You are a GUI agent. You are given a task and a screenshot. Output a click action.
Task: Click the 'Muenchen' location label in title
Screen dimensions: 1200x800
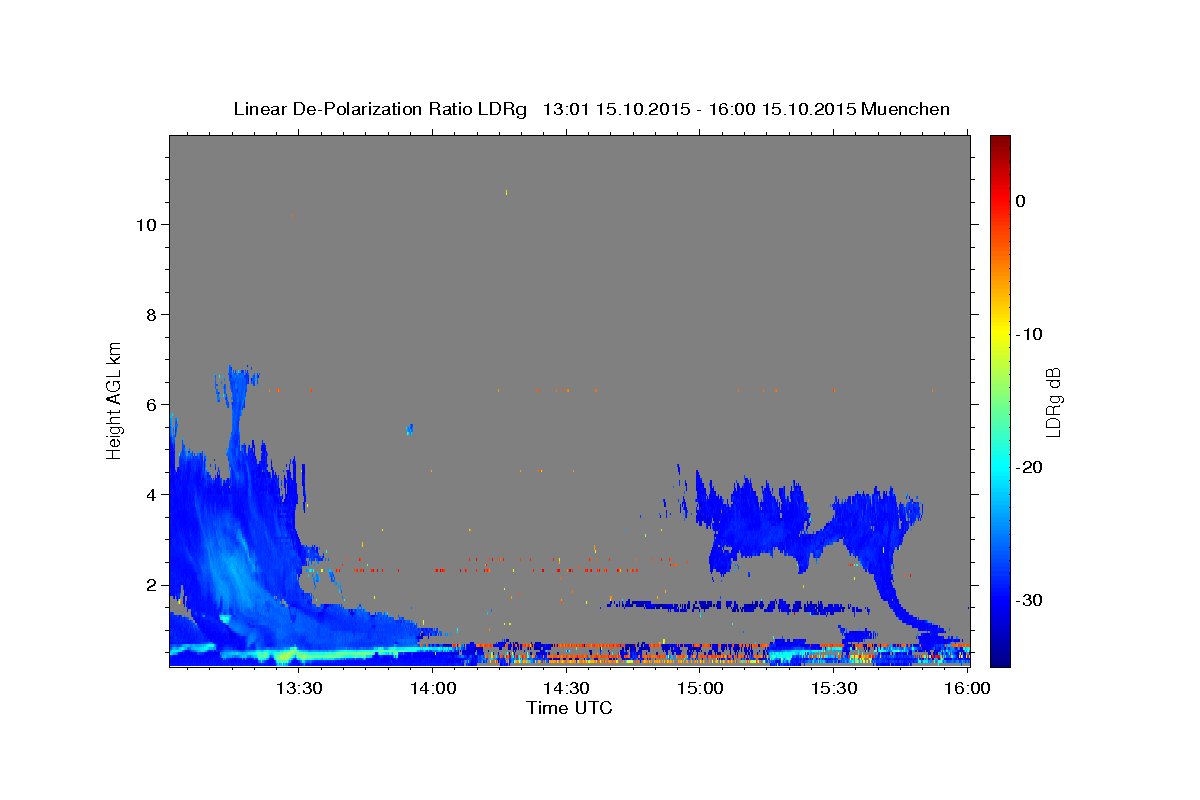[905, 109]
